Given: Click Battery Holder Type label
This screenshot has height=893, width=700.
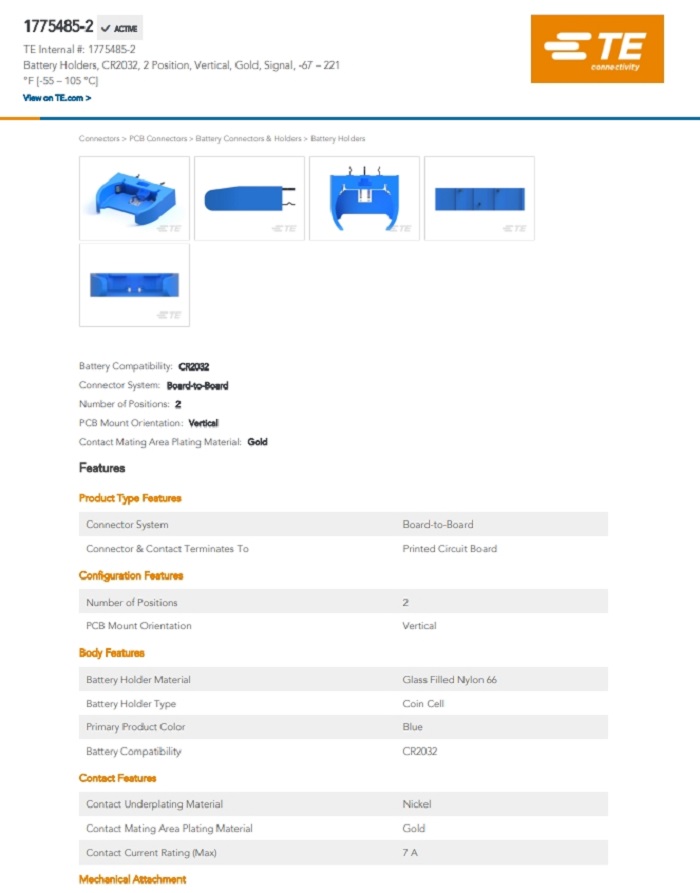Looking at the screenshot, I should [131, 704].
